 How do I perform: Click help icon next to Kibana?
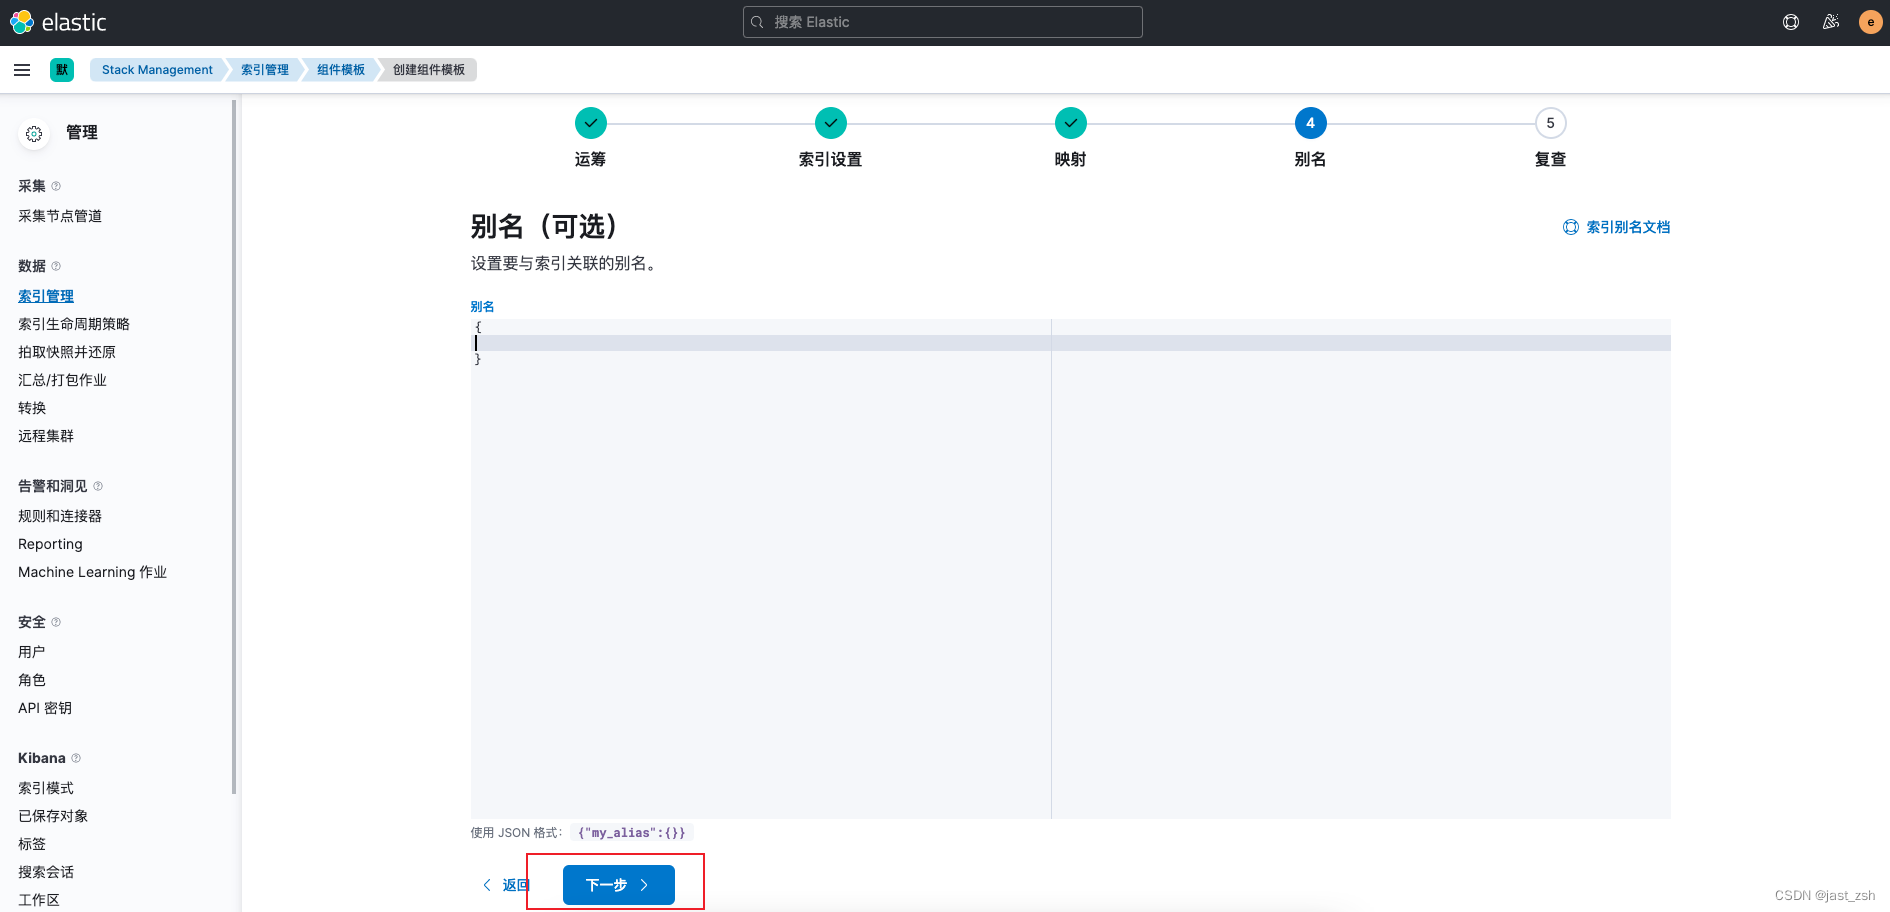(76, 758)
